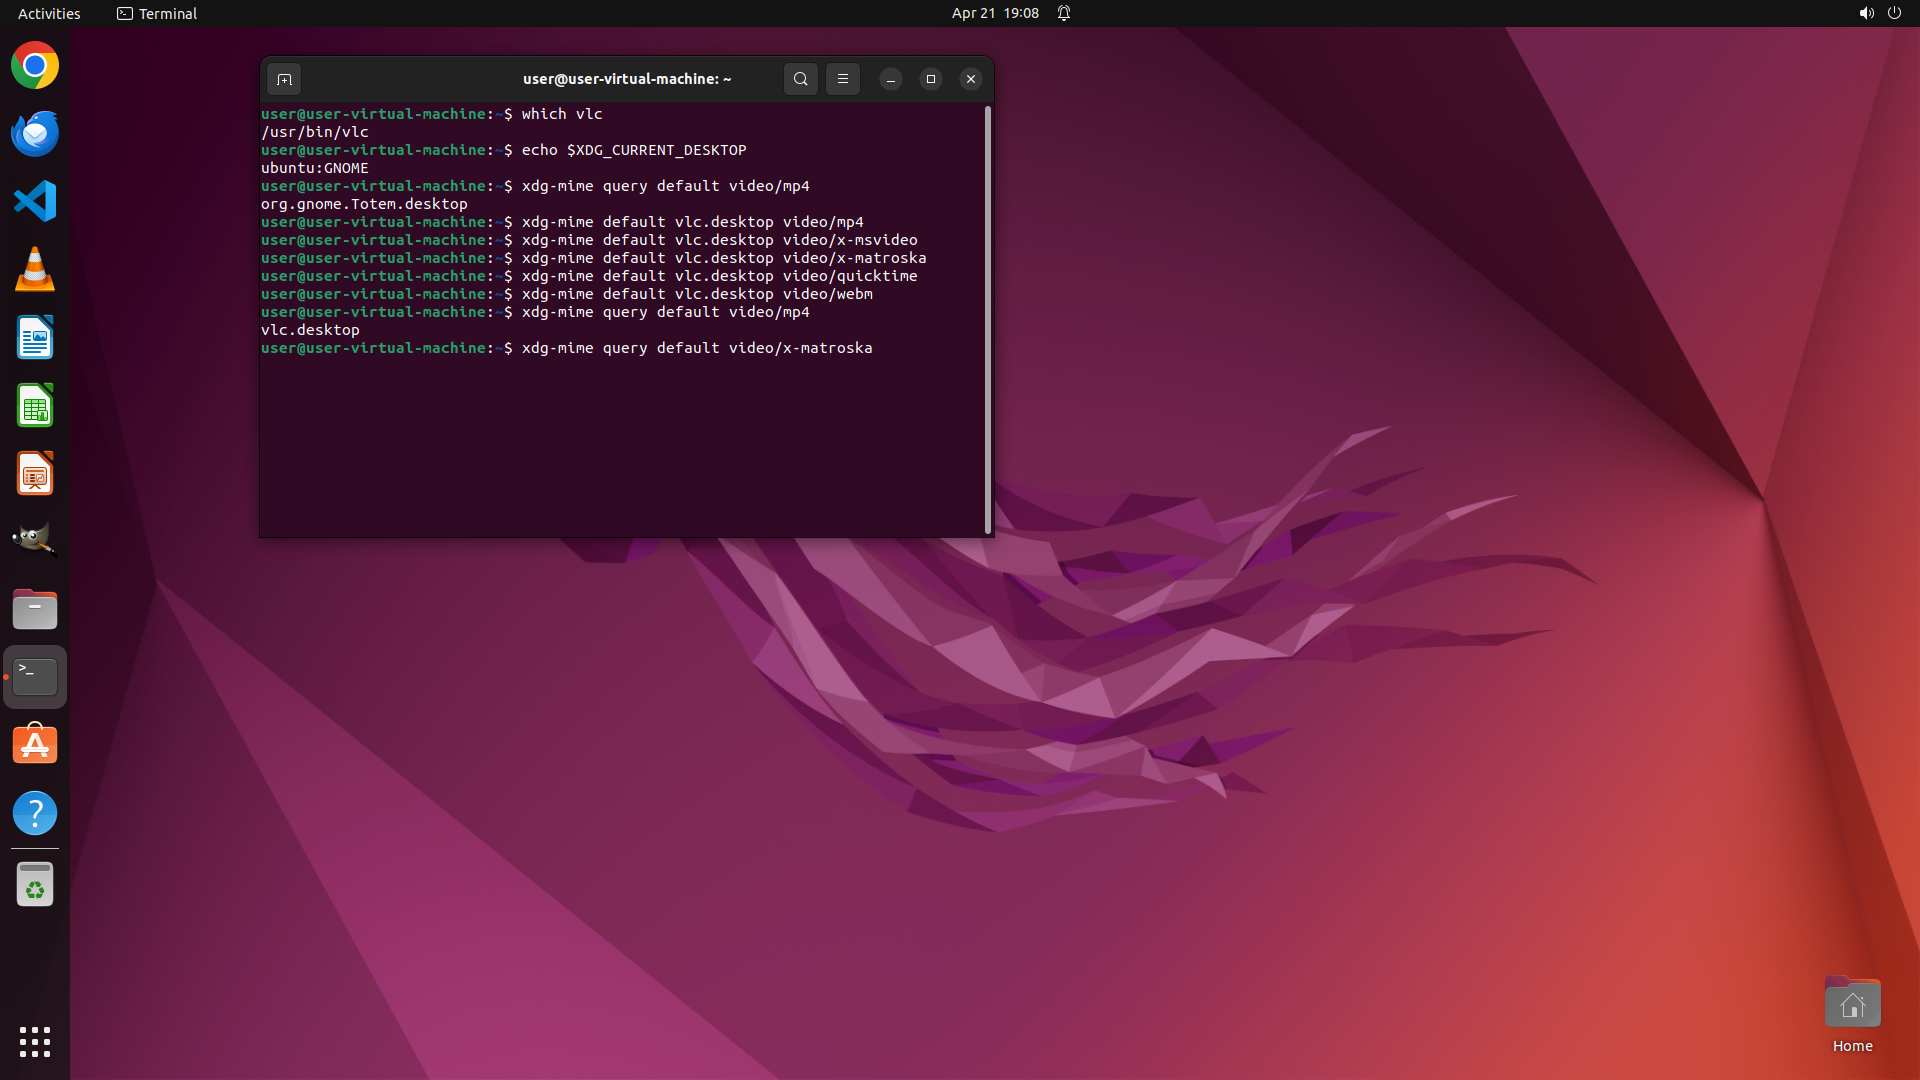1920x1080 pixels.
Task: Open the clock and notifications panel
Action: click(x=995, y=13)
